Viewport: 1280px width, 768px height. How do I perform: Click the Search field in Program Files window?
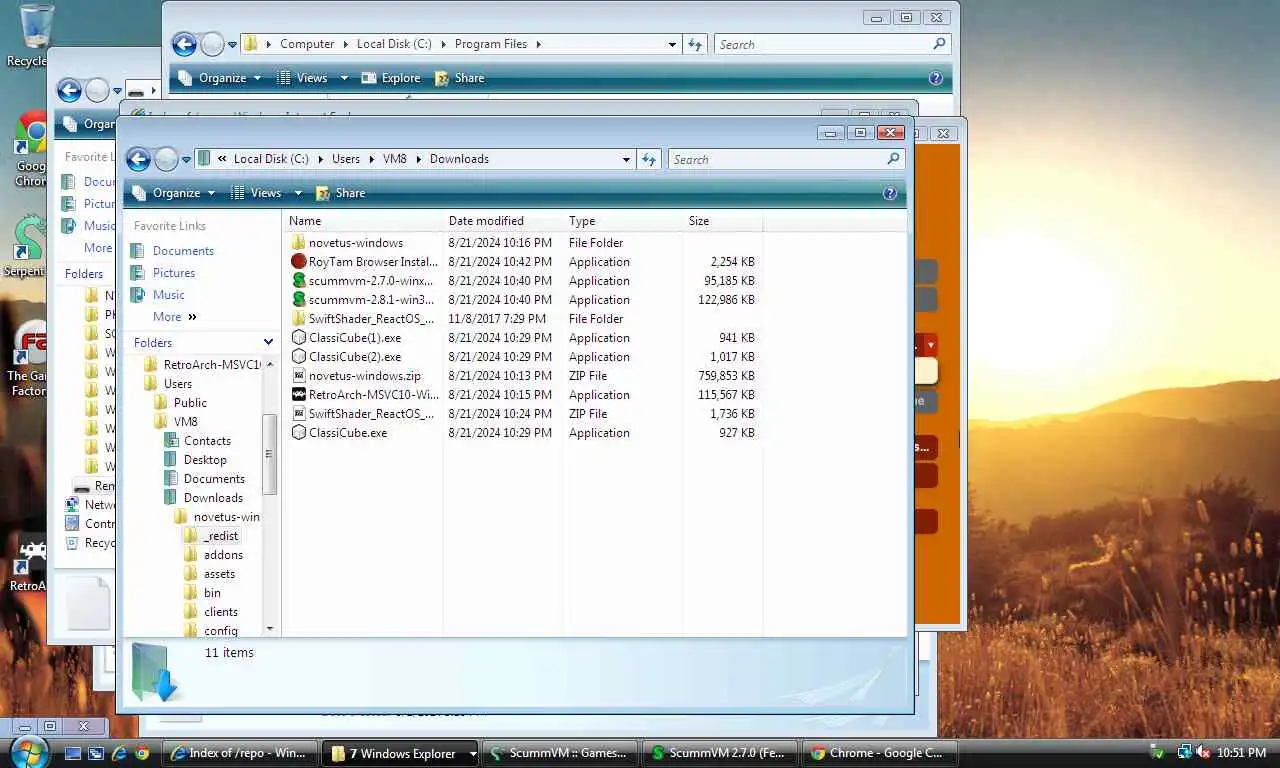coord(822,44)
